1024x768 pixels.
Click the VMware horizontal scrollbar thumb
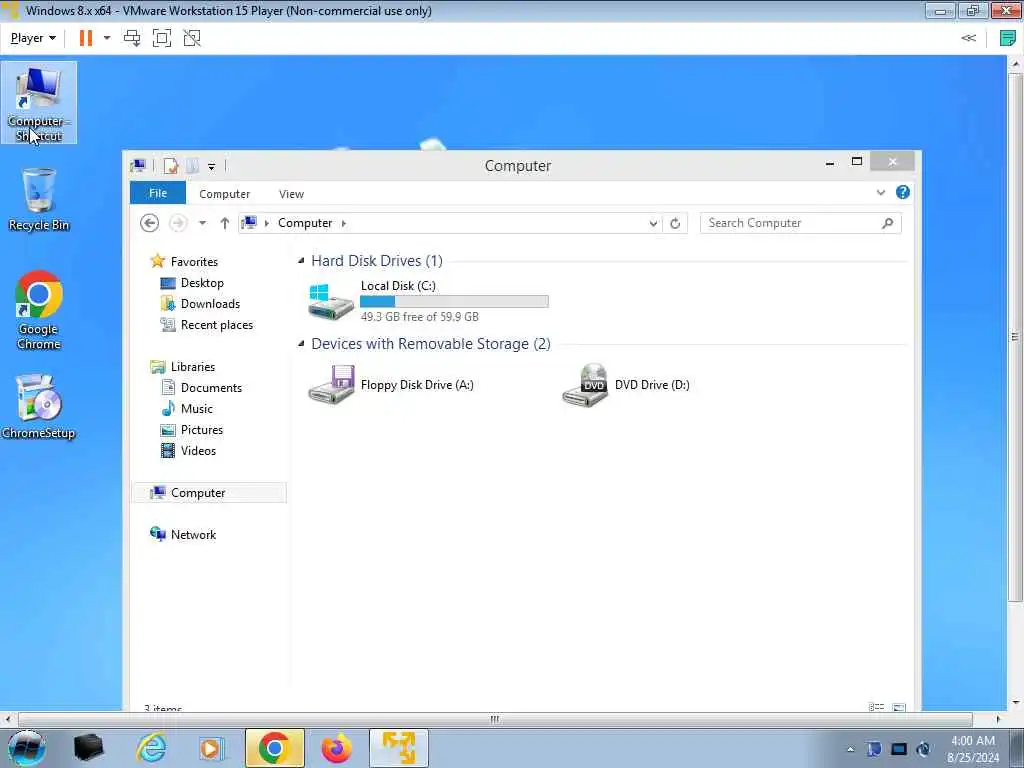[x=495, y=720]
